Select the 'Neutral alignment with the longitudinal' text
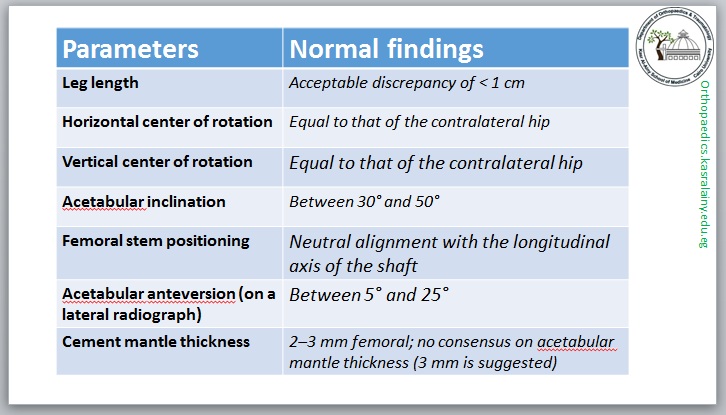This screenshot has height=415, width=726. 449,241
